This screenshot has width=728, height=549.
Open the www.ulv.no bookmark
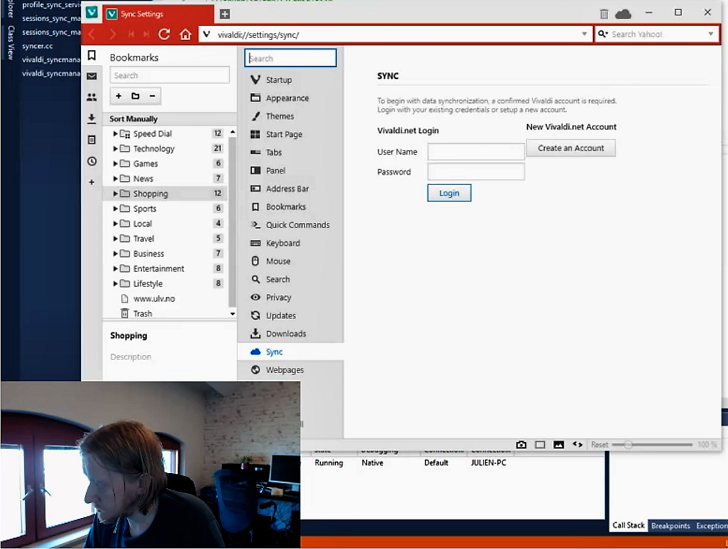click(x=154, y=299)
